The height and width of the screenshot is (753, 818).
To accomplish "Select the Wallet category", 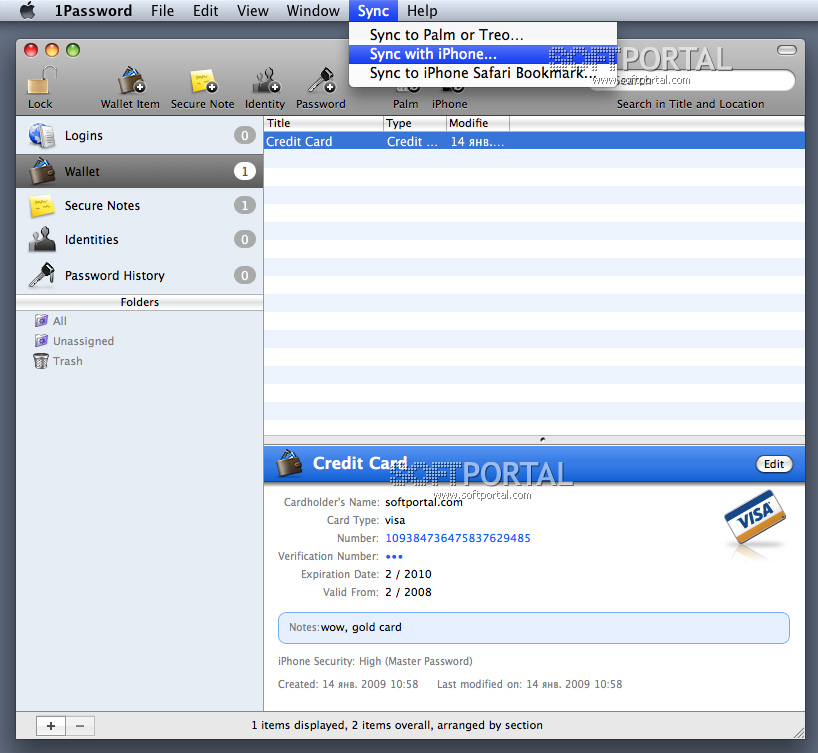I will click(139, 171).
